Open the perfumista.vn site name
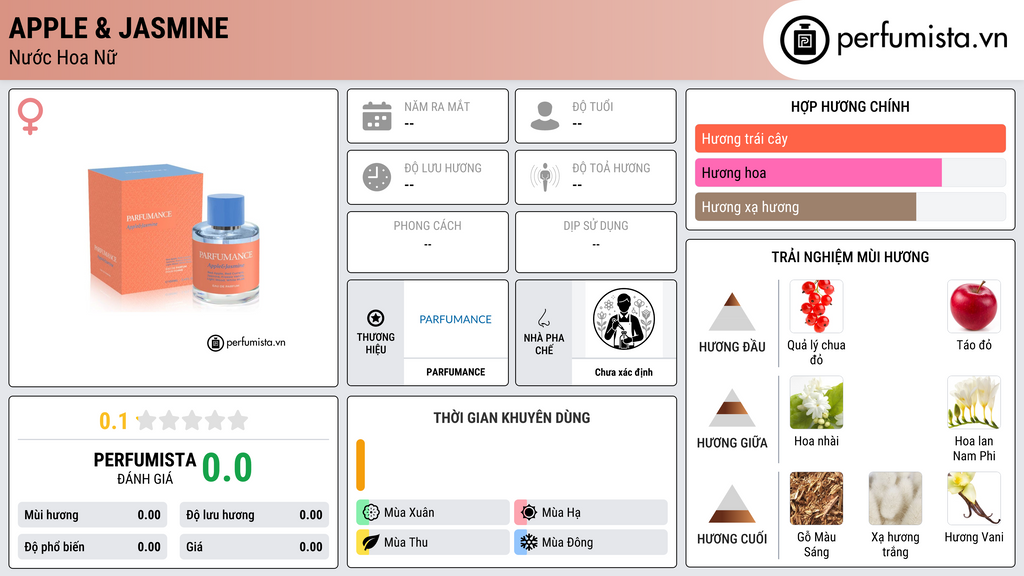The height and width of the screenshot is (576, 1024). [922, 39]
